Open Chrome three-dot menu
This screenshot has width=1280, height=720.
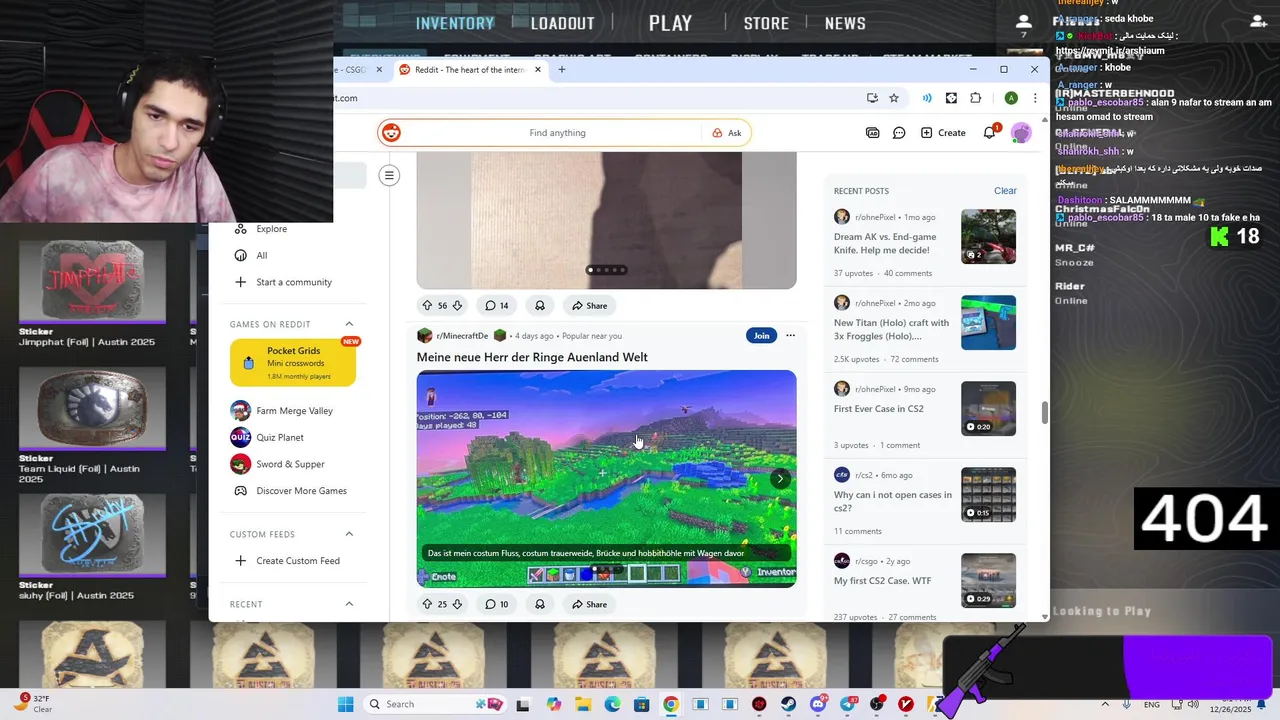pos(1035,98)
